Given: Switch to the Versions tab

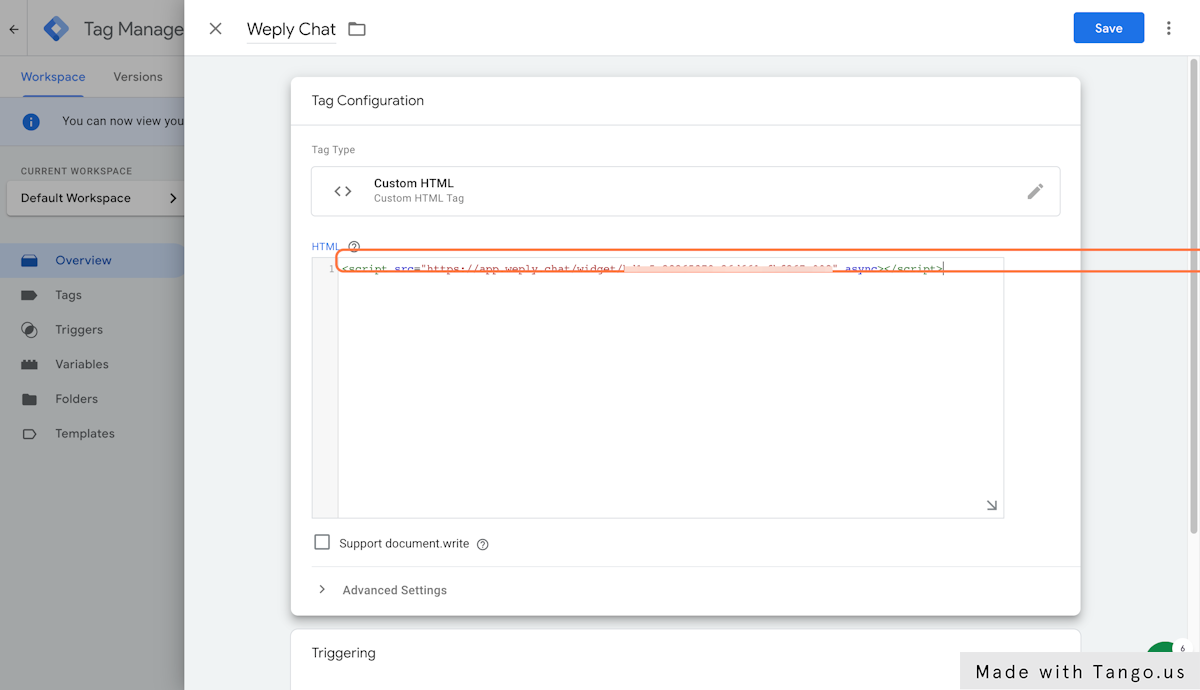Looking at the screenshot, I should tap(138, 77).
